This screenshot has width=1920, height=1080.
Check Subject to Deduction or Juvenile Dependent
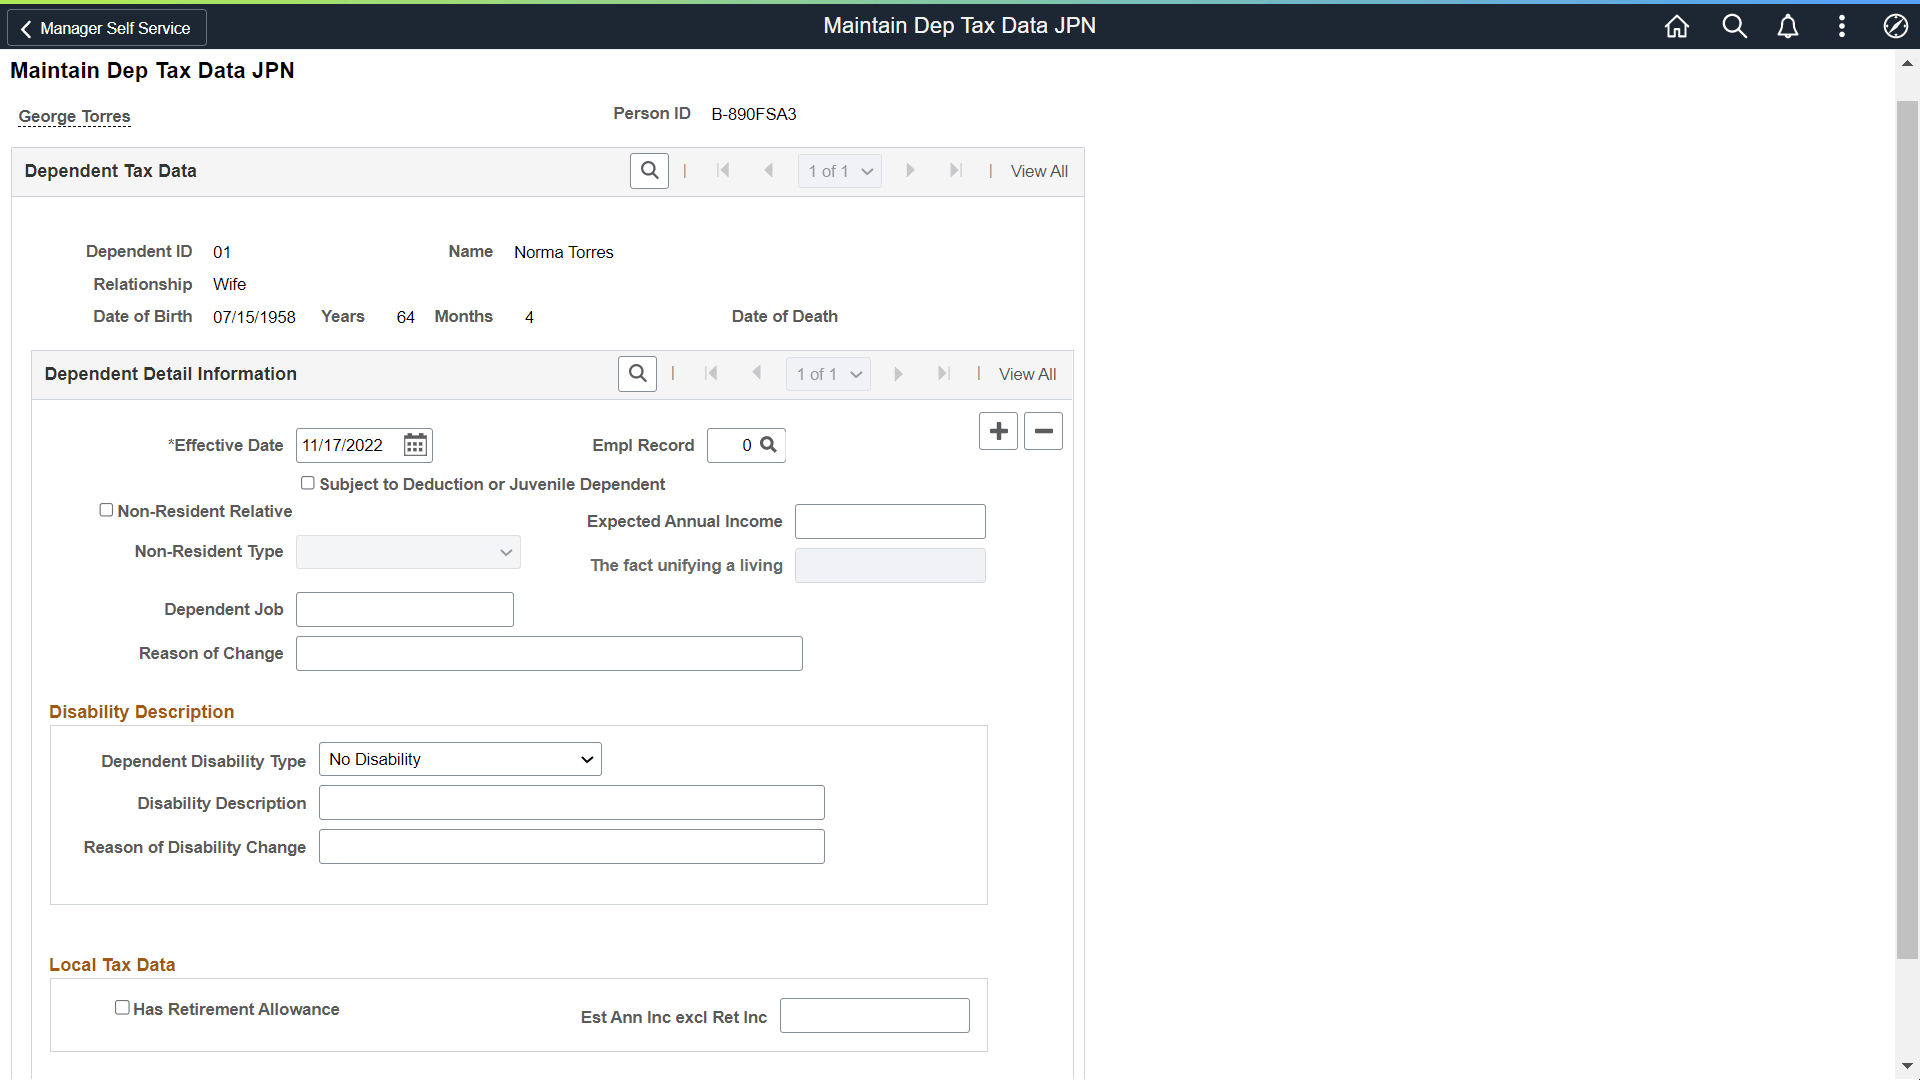click(308, 483)
